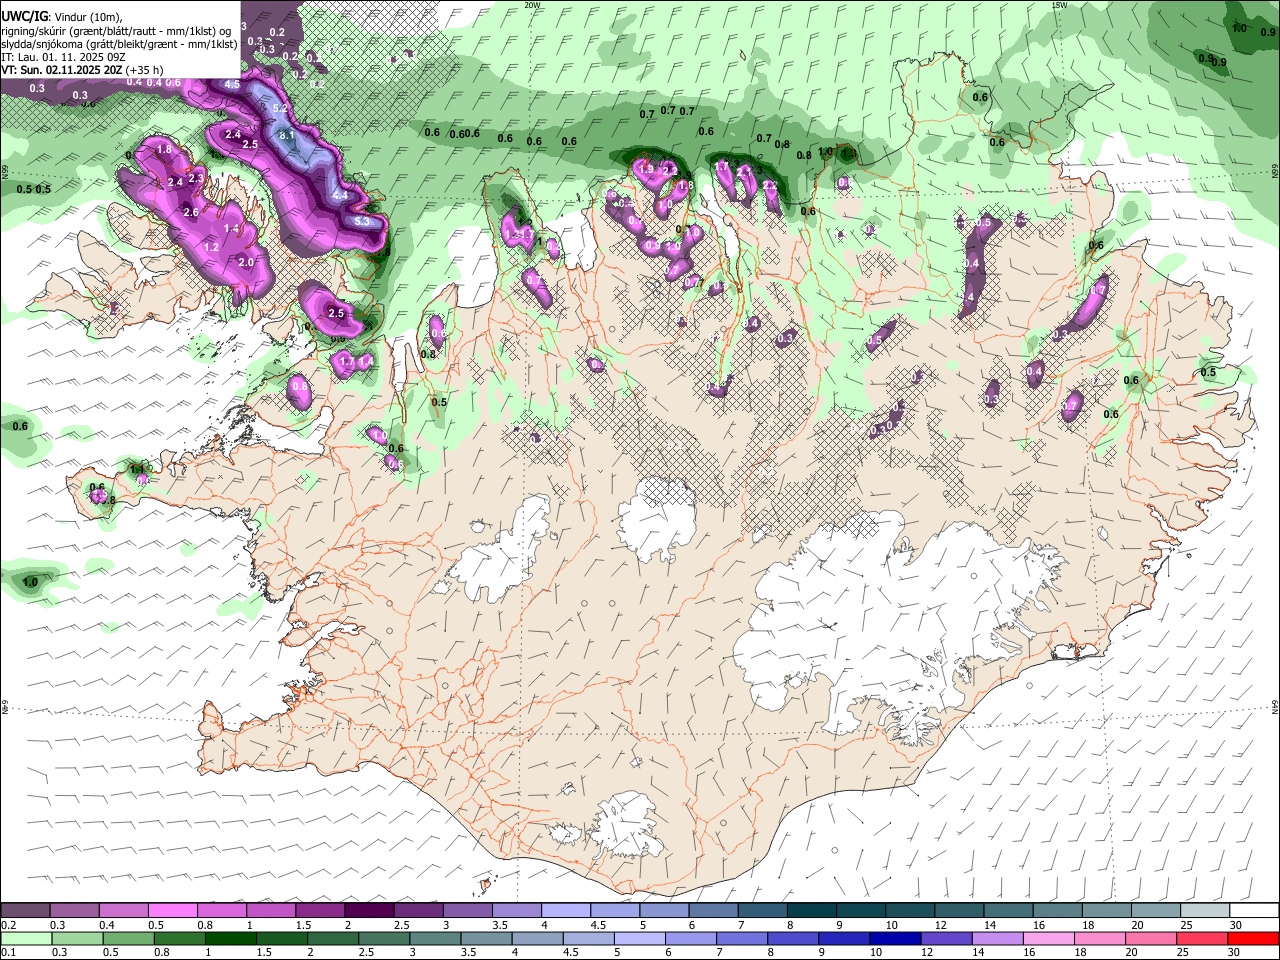Pick the darkest green 1 swatch in bottom legend
This screenshot has height=960, width=1280.
(x=230, y=938)
